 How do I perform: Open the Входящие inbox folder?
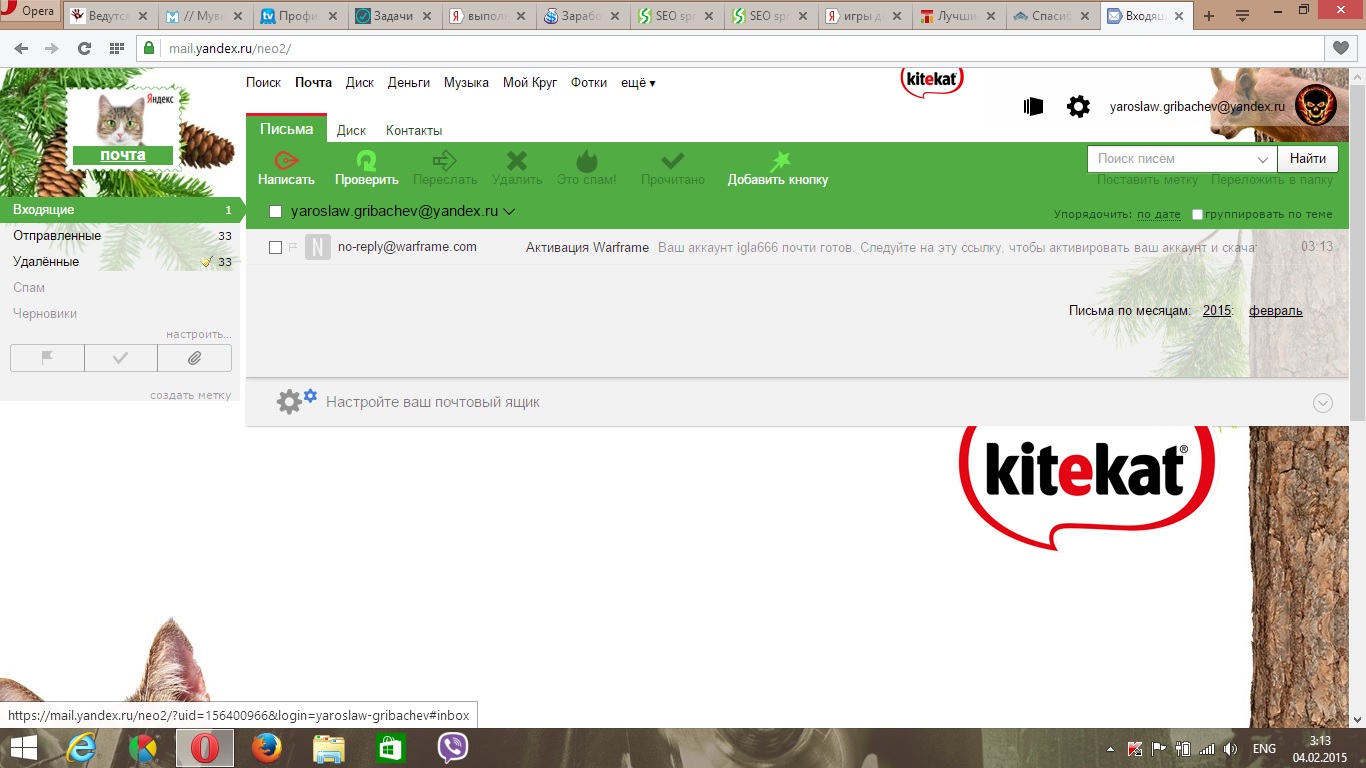[120, 210]
